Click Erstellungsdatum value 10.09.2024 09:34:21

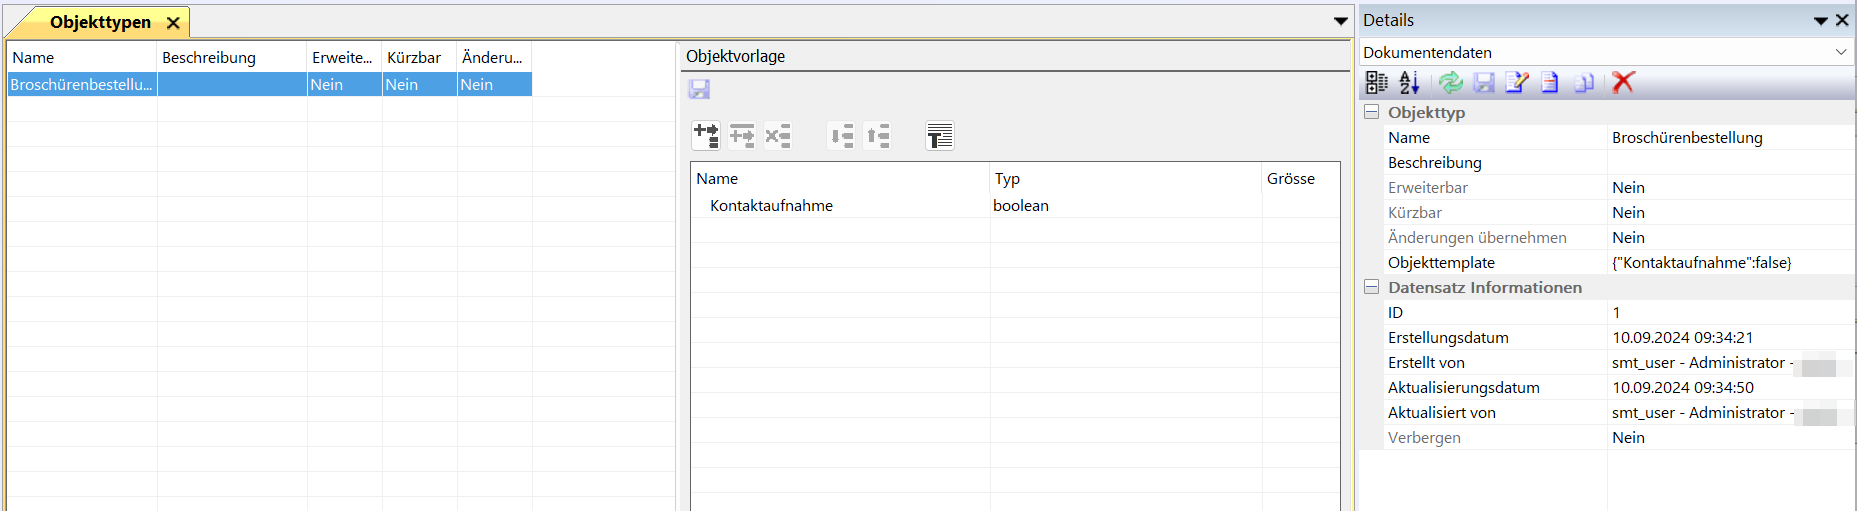[1730, 337]
